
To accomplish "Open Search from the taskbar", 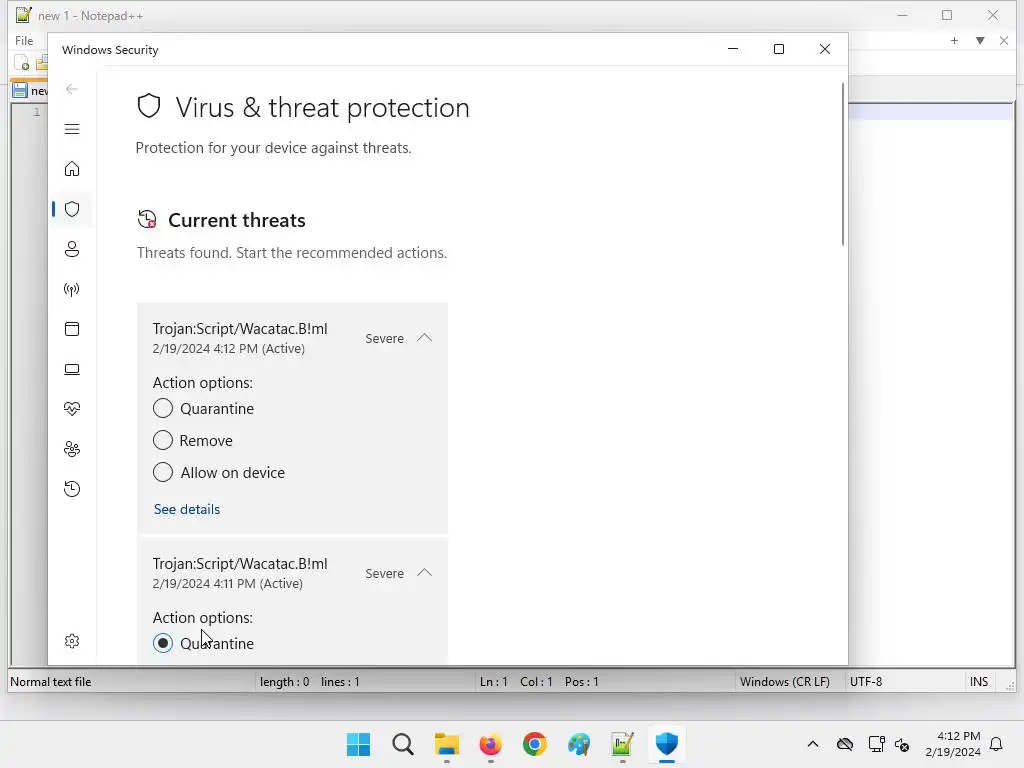I will [403, 744].
